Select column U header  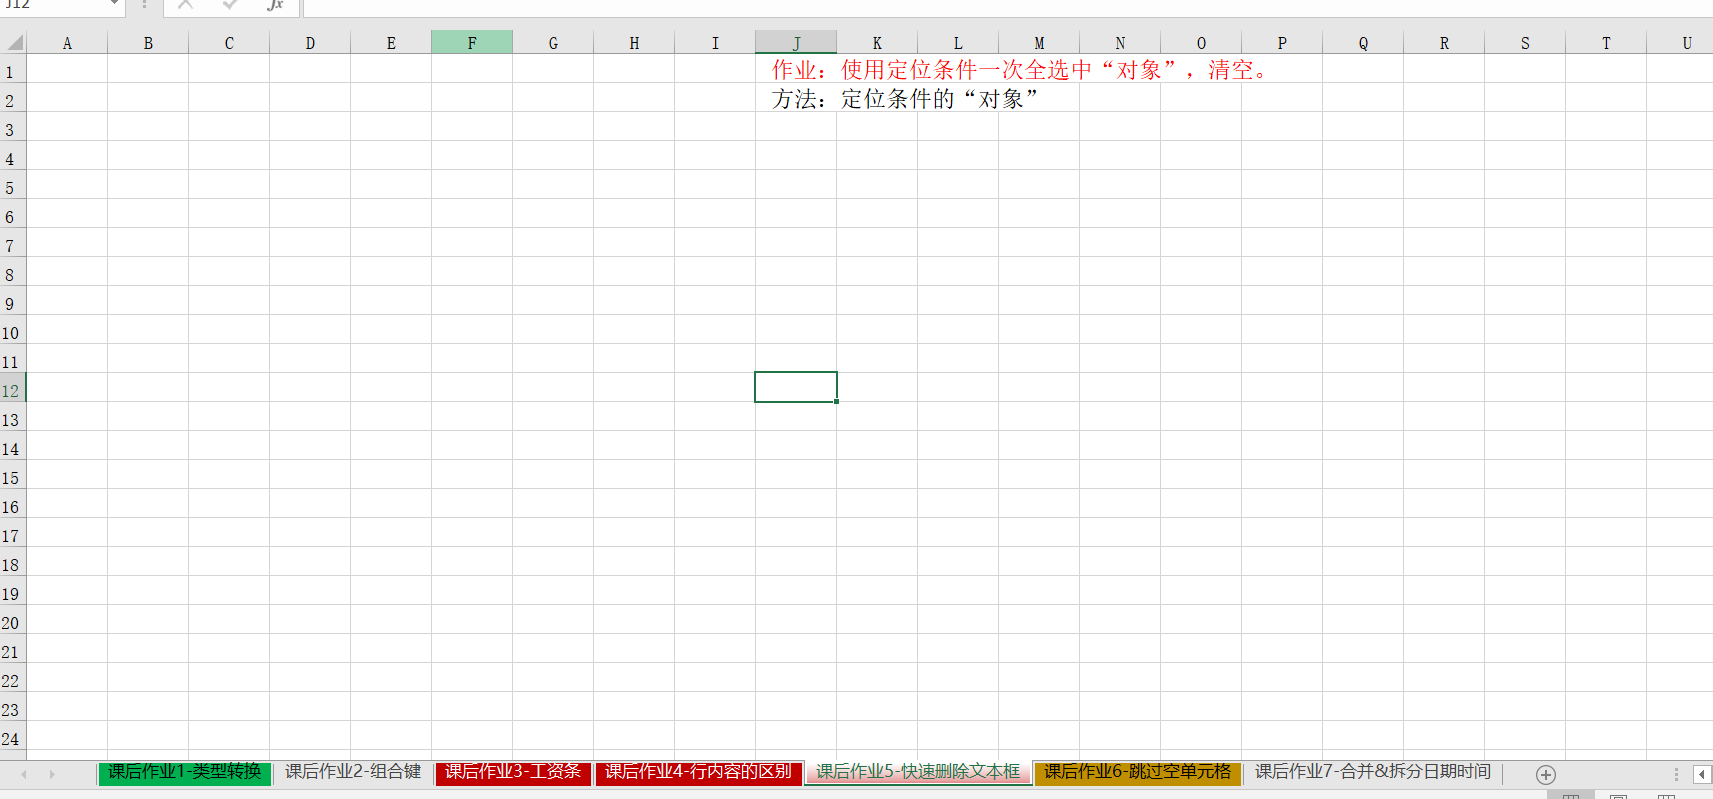[x=1680, y=43]
